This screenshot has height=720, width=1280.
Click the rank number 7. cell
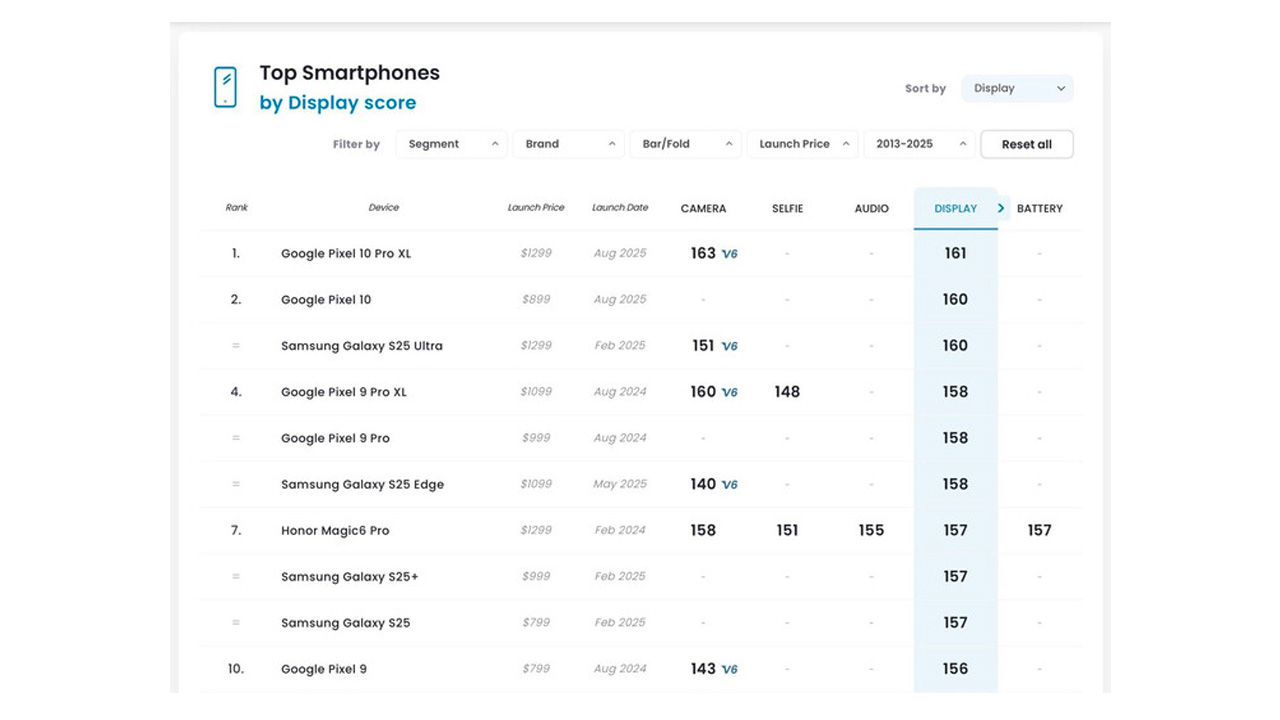236,530
